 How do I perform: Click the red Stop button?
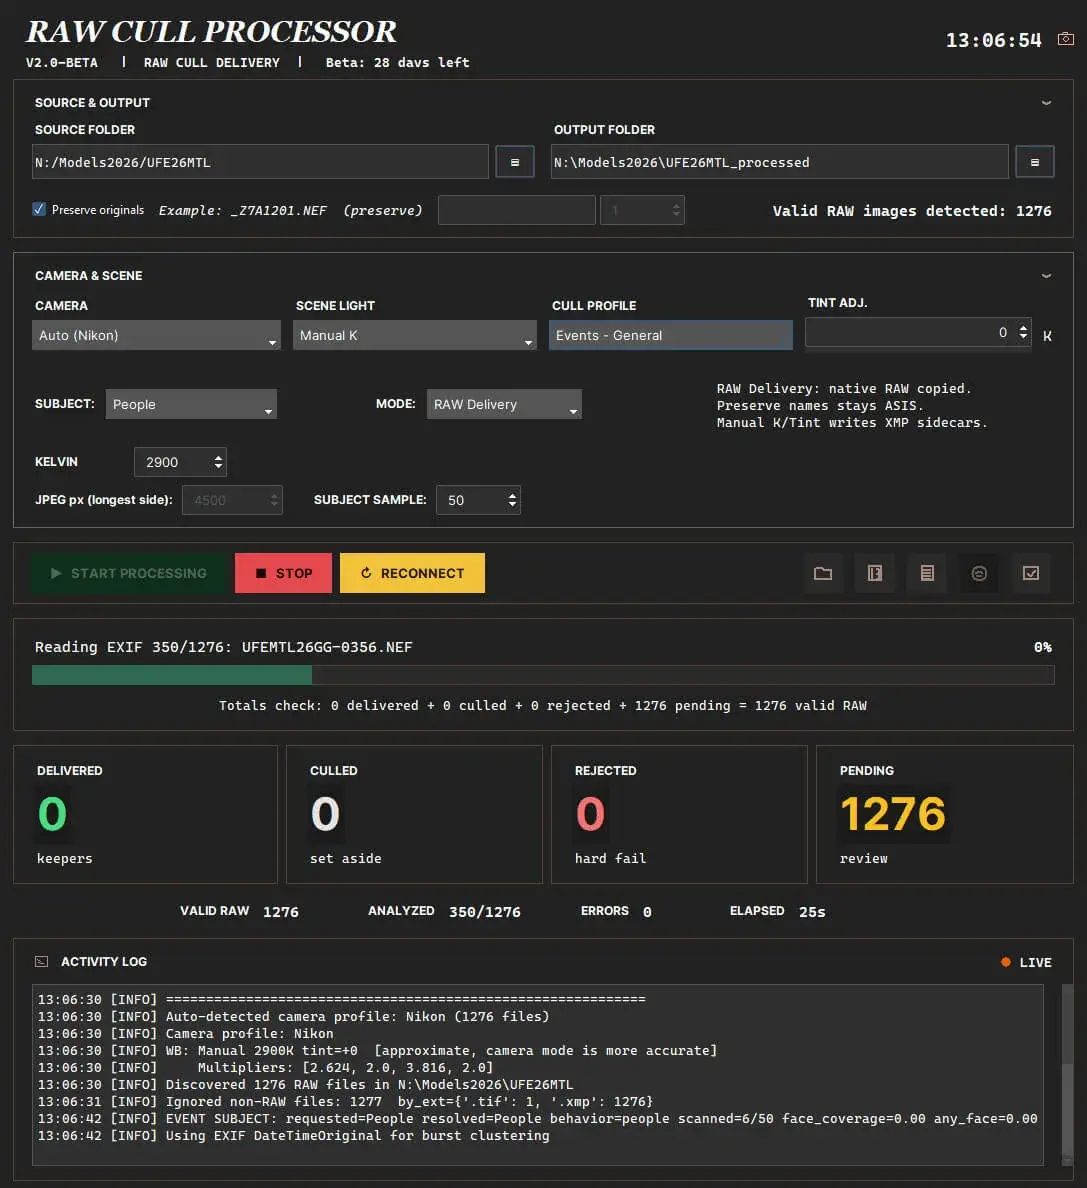coord(283,574)
